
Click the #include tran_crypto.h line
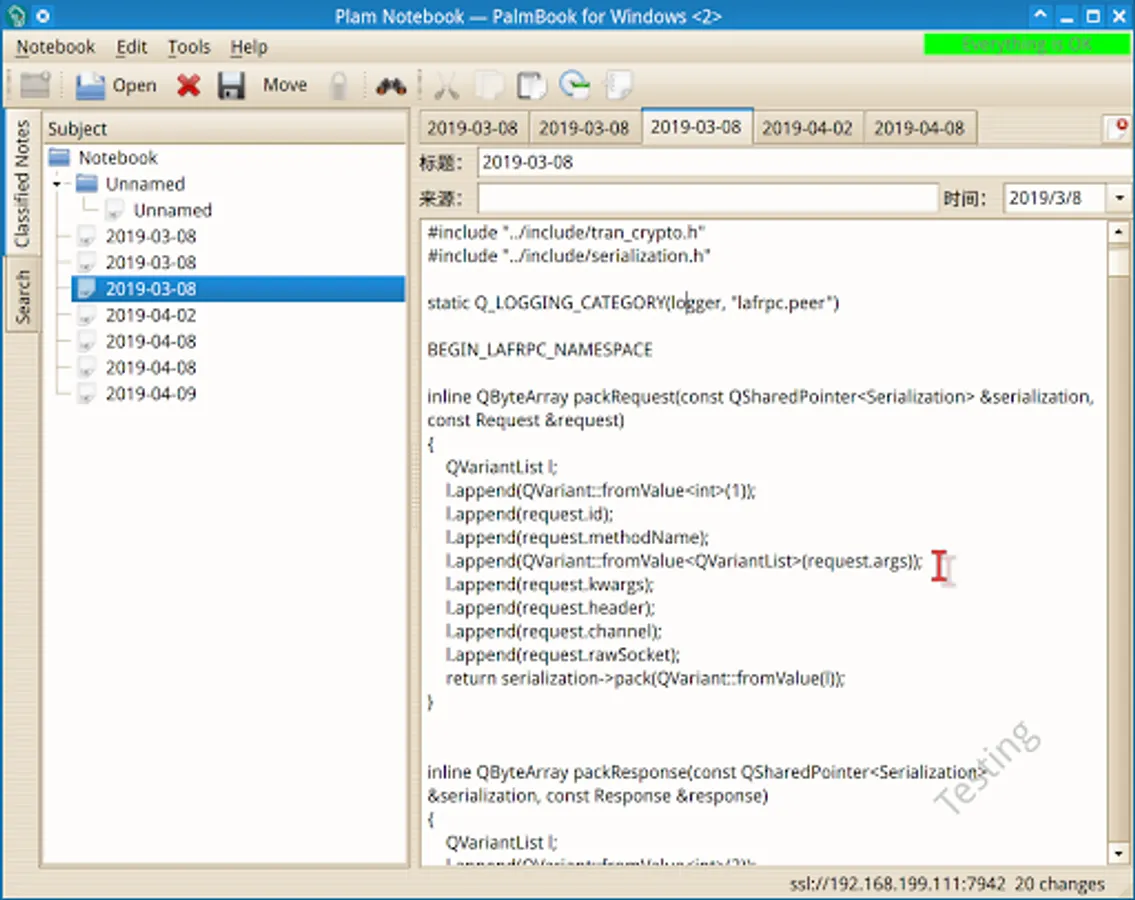[x=566, y=232]
